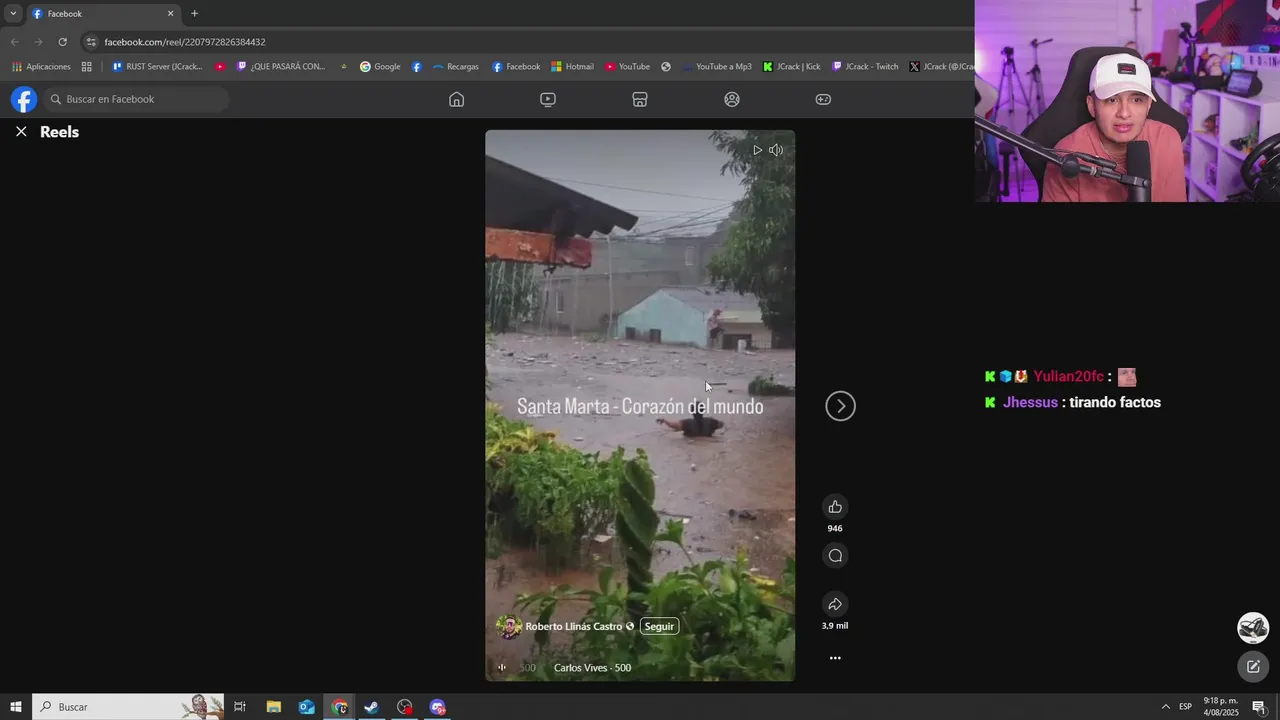Open File Explorer from the taskbar
1280x720 pixels.
coord(273,707)
